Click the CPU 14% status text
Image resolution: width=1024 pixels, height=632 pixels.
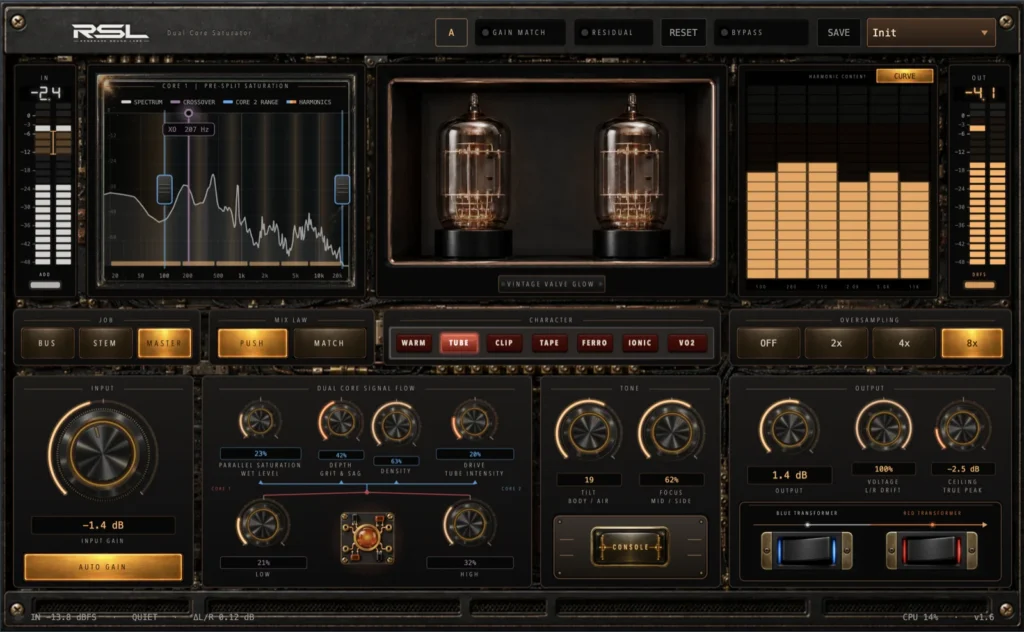pyautogui.click(x=920, y=616)
